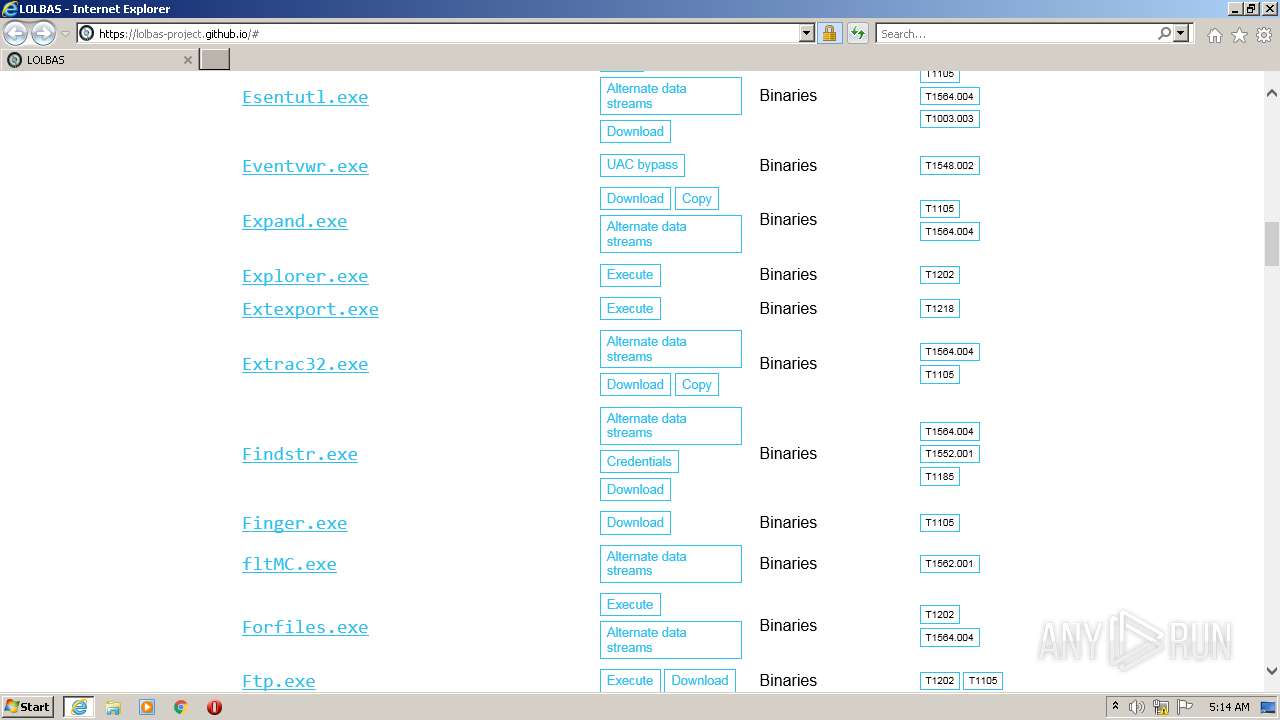Click the volume speaker tray icon

pos(1137,707)
